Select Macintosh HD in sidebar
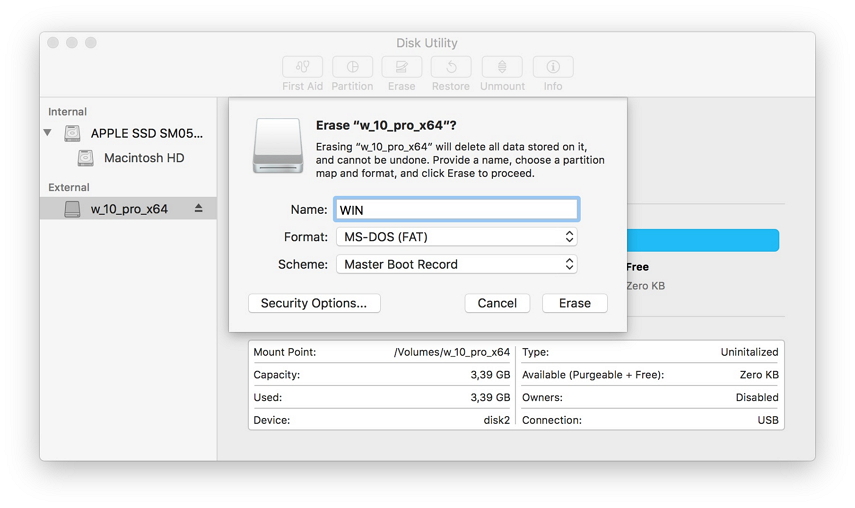Screen dimensions: 855x508 (129, 158)
